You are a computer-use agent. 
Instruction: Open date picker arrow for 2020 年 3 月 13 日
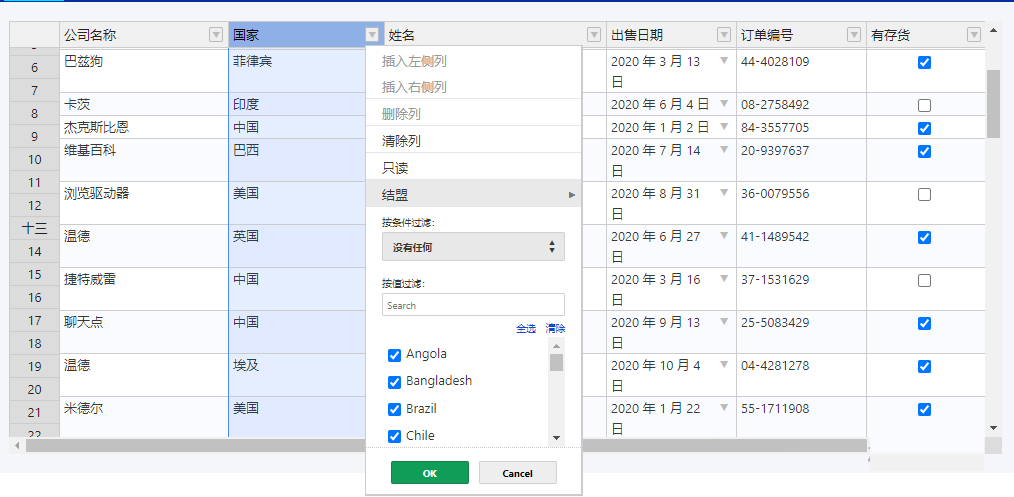[x=724, y=61]
